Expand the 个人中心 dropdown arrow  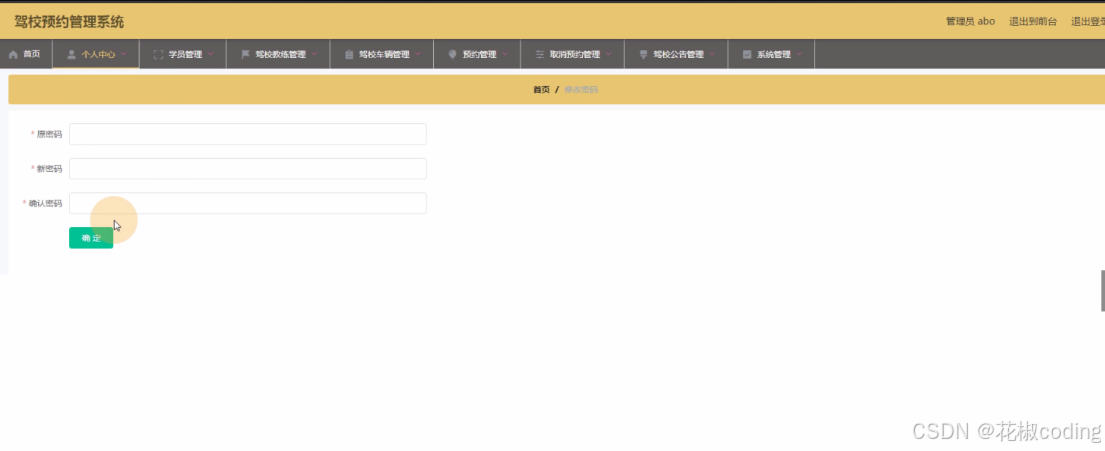[x=123, y=54]
